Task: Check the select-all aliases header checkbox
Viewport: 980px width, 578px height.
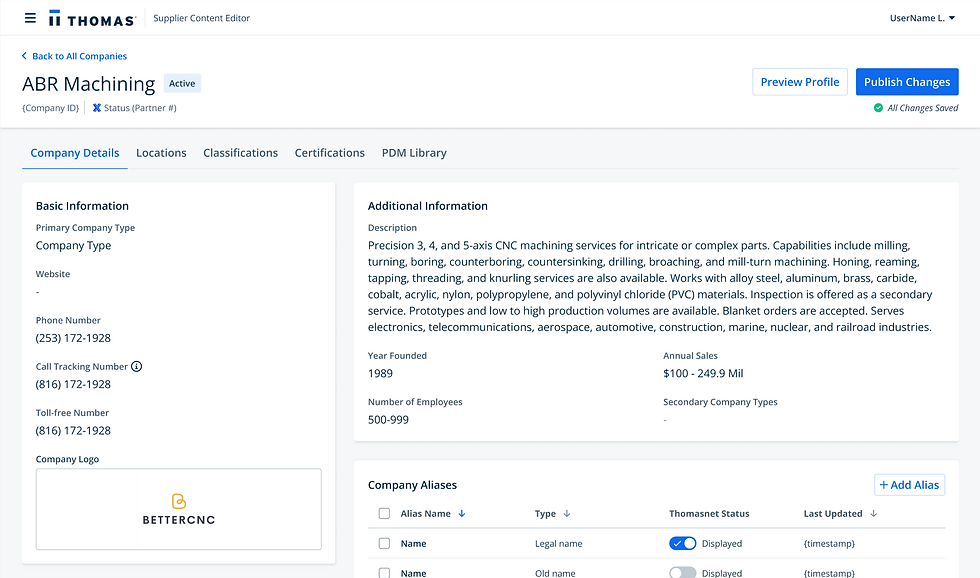Action: 384,514
